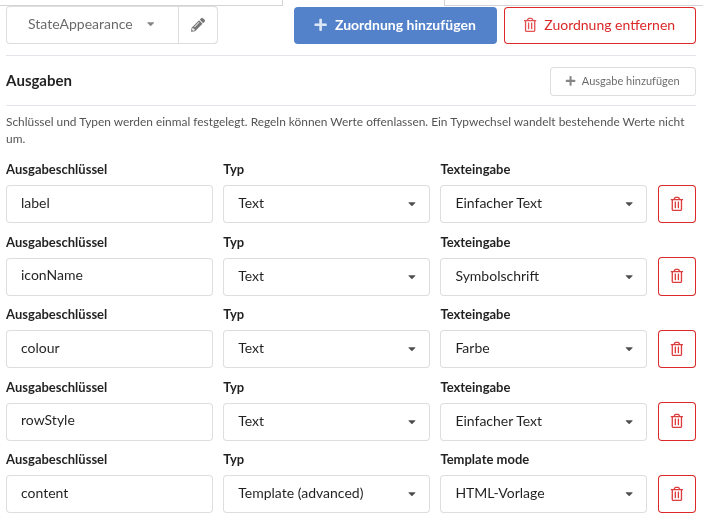Remove the colour output row via trash icon

point(677,349)
